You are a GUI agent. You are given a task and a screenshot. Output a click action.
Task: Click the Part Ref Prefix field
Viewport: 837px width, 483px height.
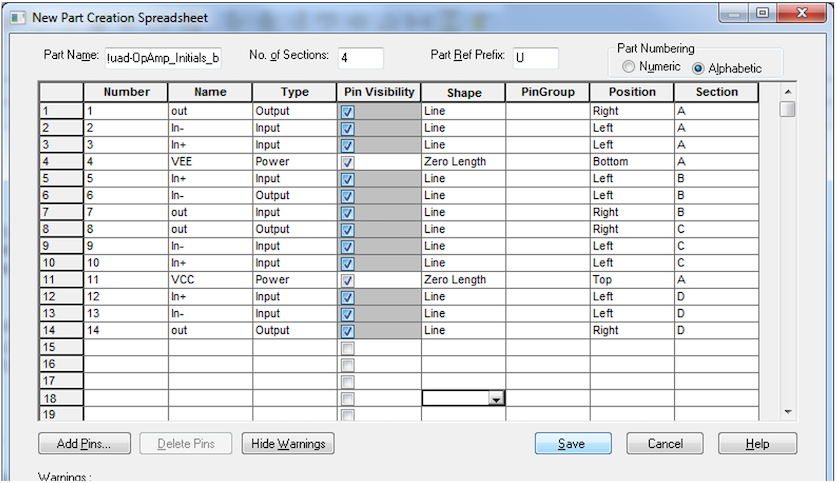(x=534, y=58)
